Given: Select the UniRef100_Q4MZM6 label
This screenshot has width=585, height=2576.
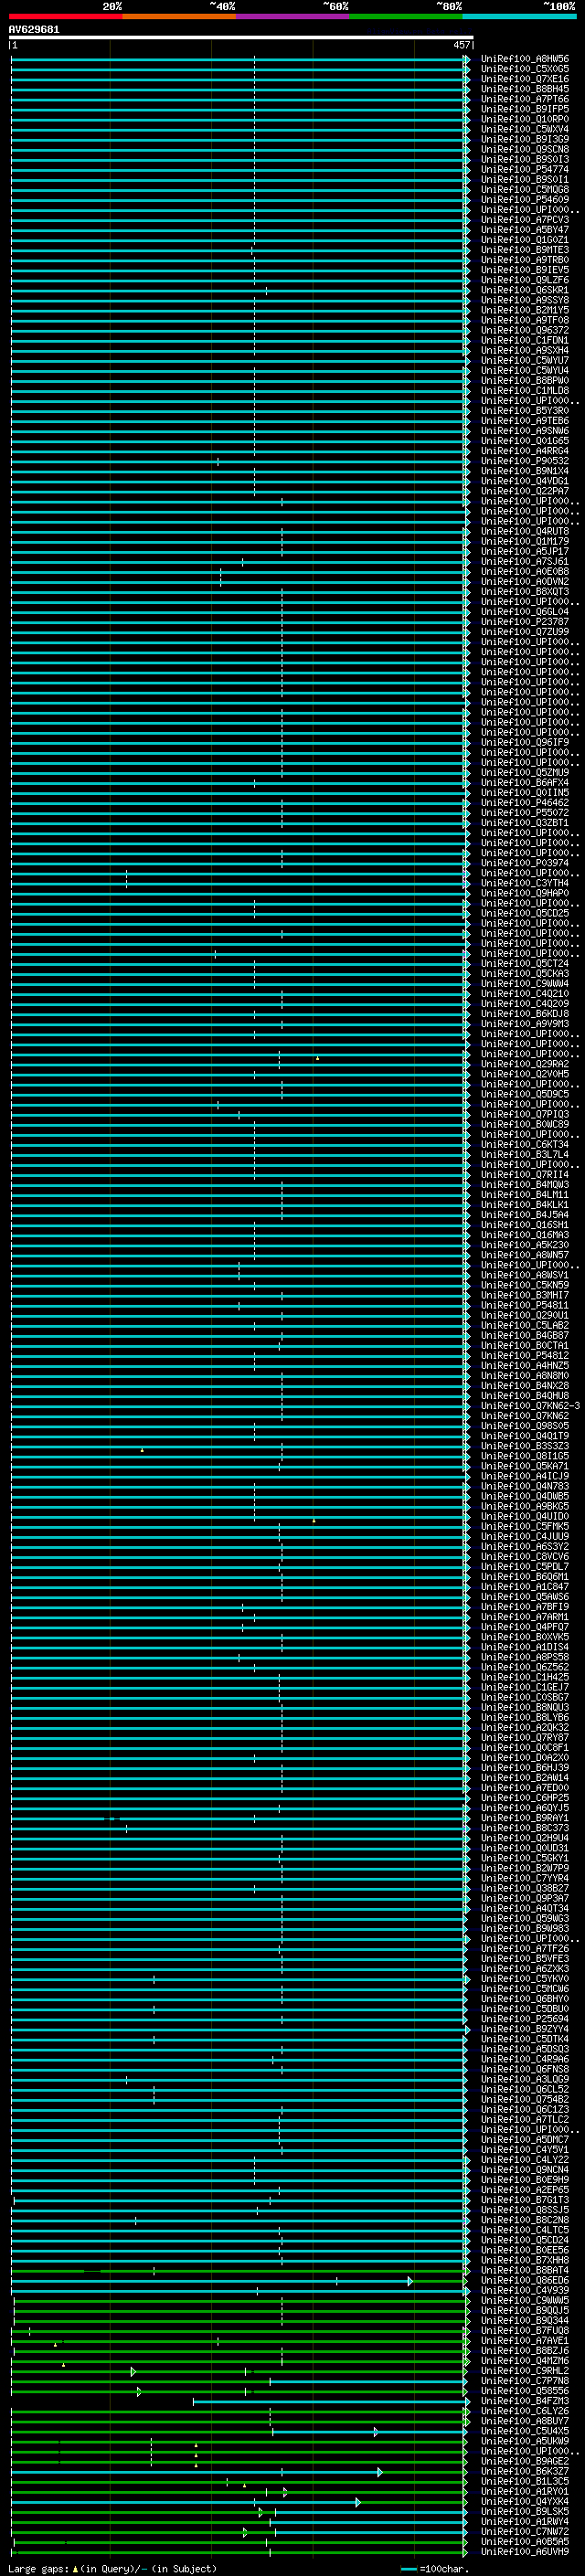Looking at the screenshot, I should click(x=525, y=2360).
